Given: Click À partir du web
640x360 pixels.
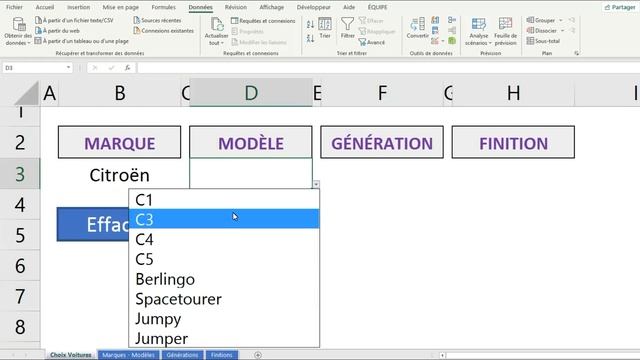Looking at the screenshot, I should coord(57,31).
